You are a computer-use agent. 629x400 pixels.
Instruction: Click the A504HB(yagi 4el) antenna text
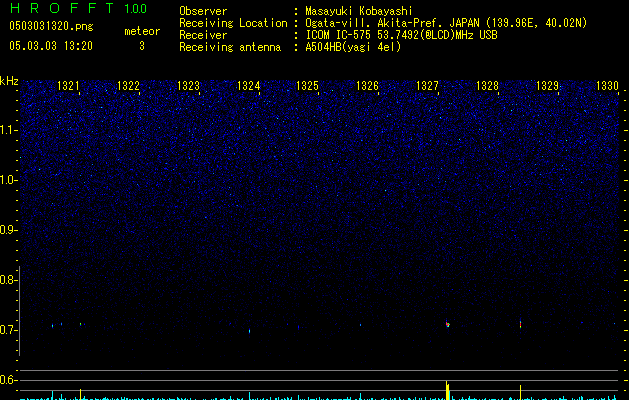coord(353,47)
